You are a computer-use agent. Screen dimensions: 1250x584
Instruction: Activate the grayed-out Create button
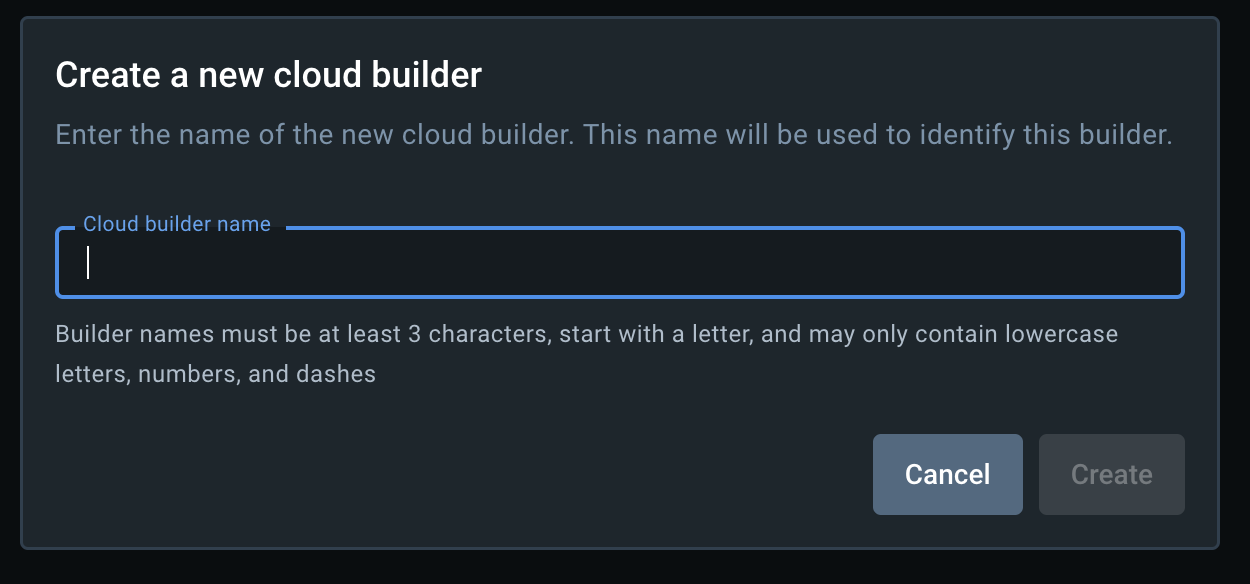point(1111,474)
